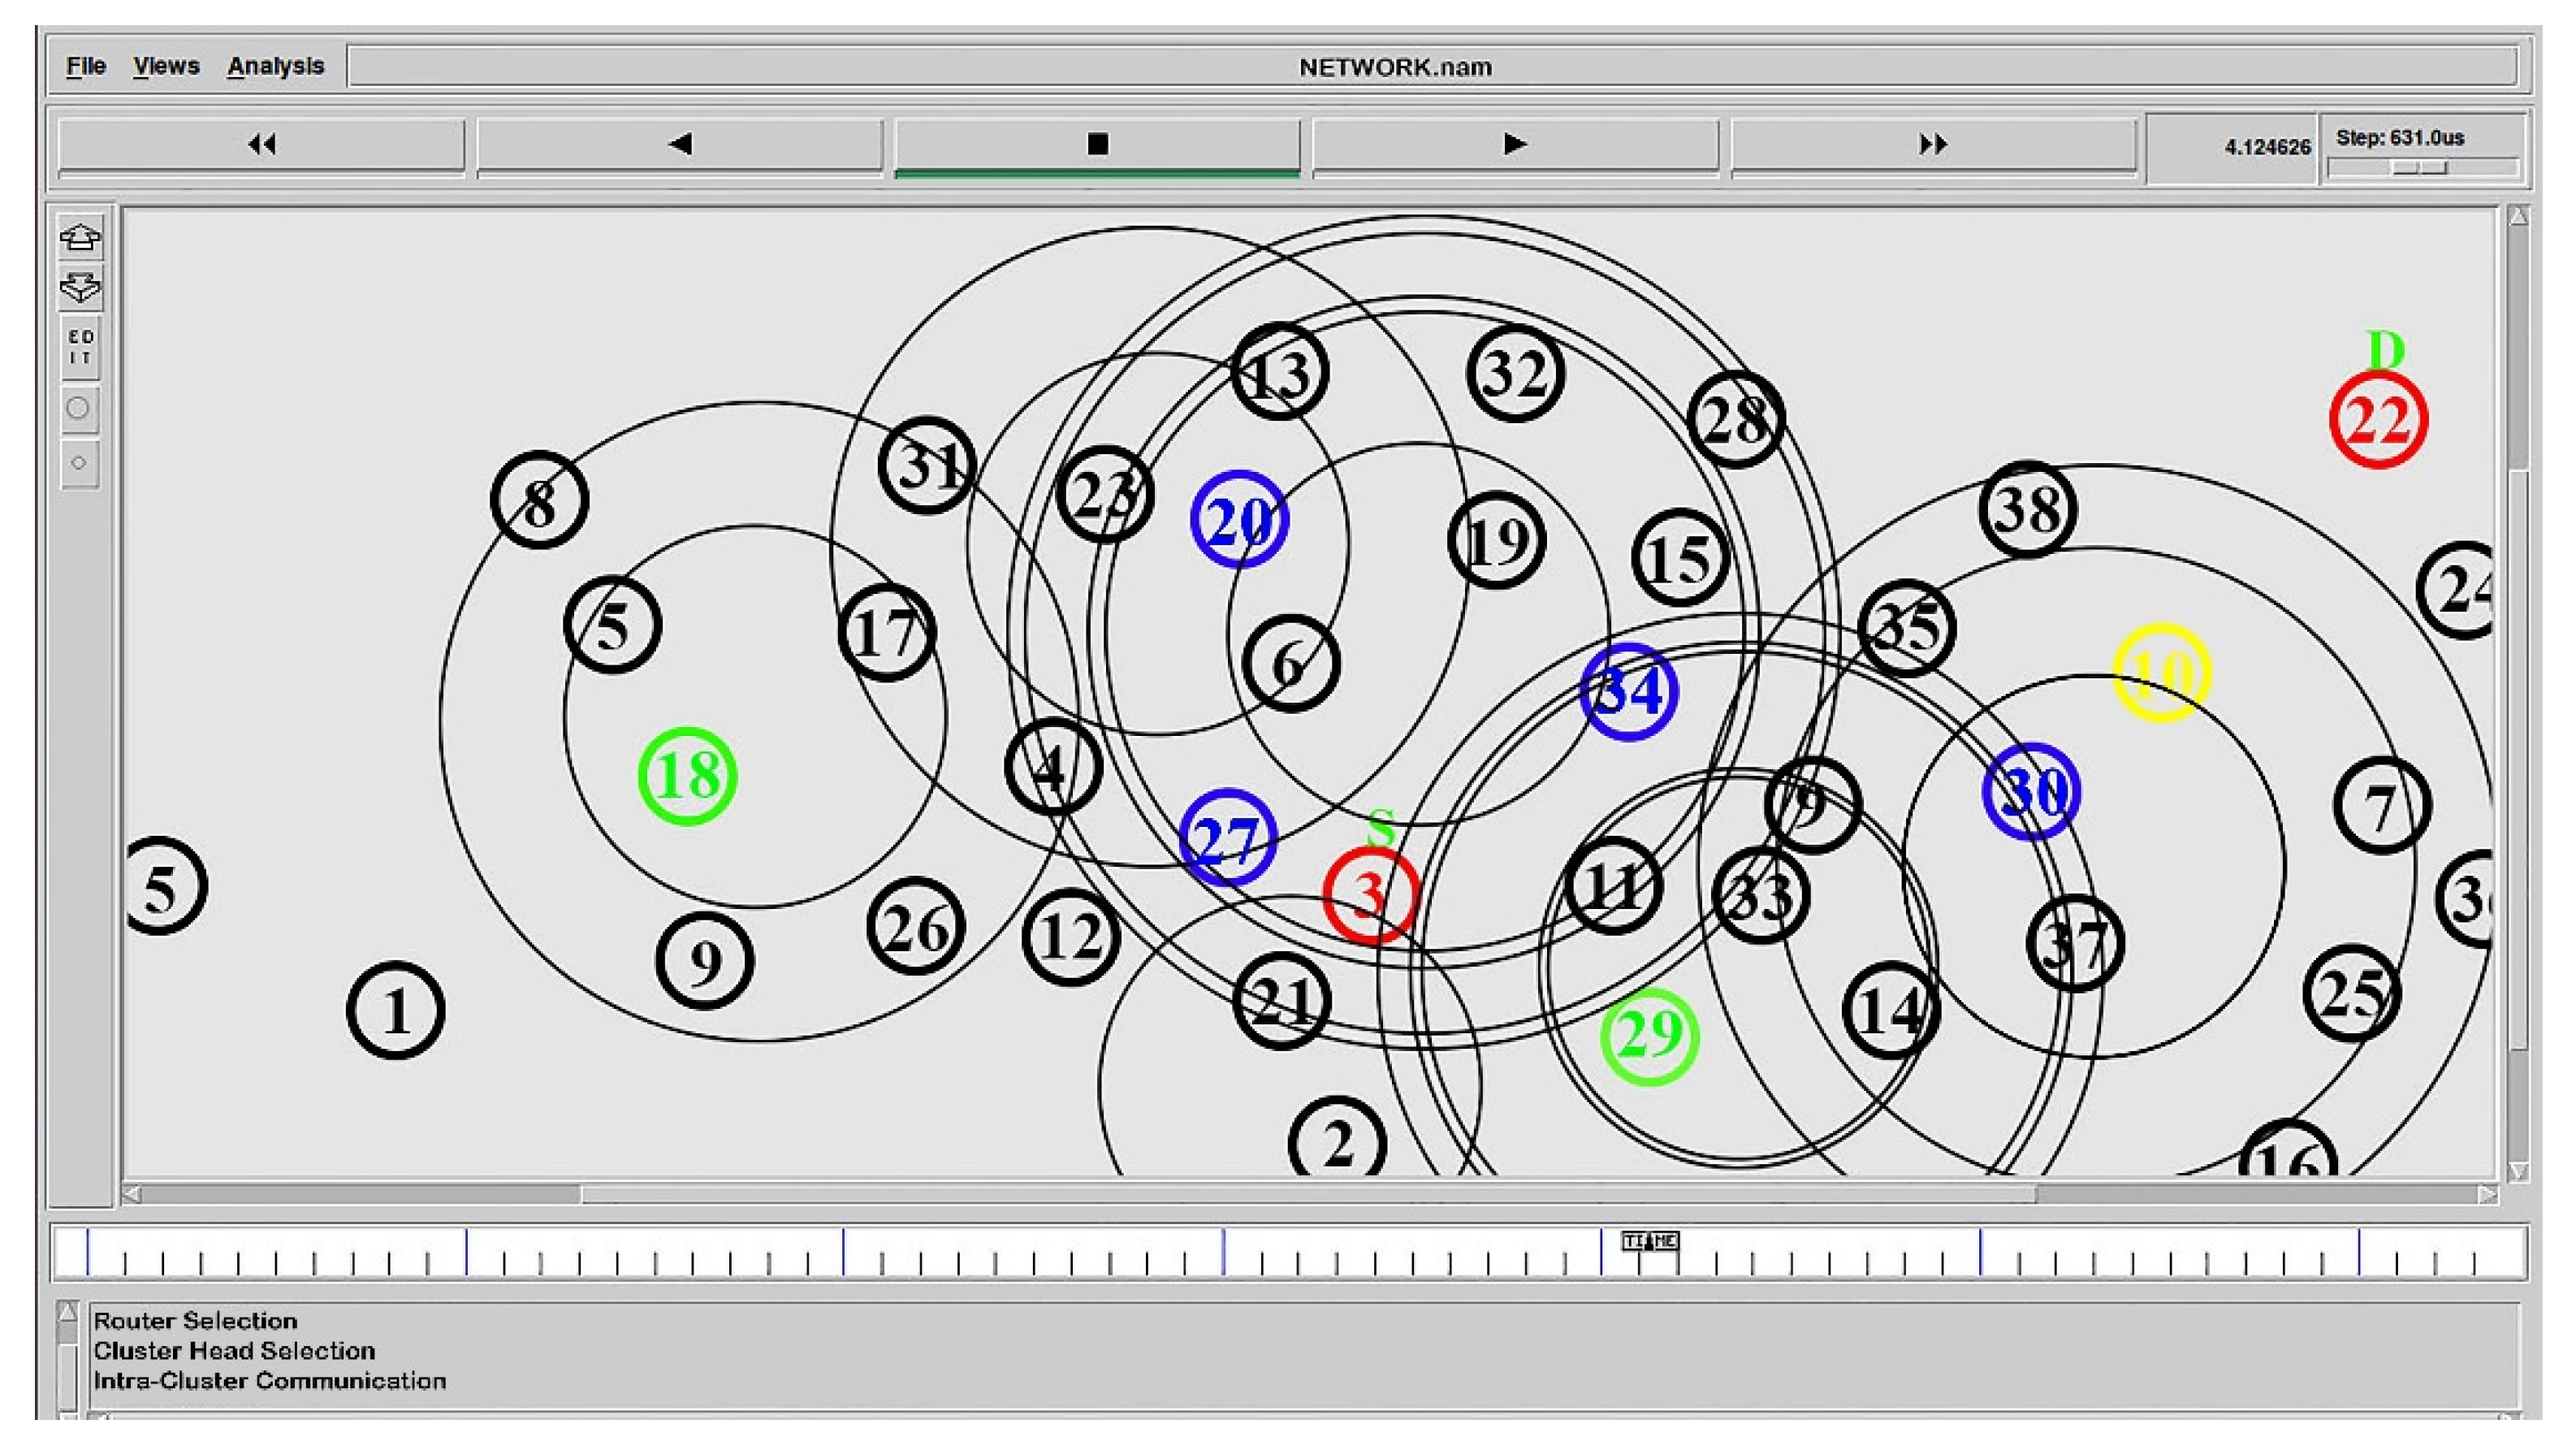The width and height of the screenshot is (2576, 1450).
Task: Click the TIME marker on timeline
Action: click(1649, 1241)
